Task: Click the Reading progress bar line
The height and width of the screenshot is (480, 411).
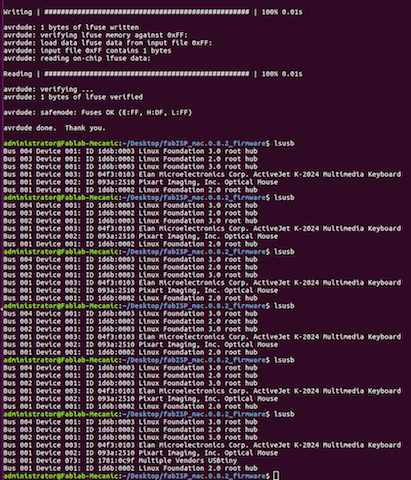Action: click(x=153, y=74)
